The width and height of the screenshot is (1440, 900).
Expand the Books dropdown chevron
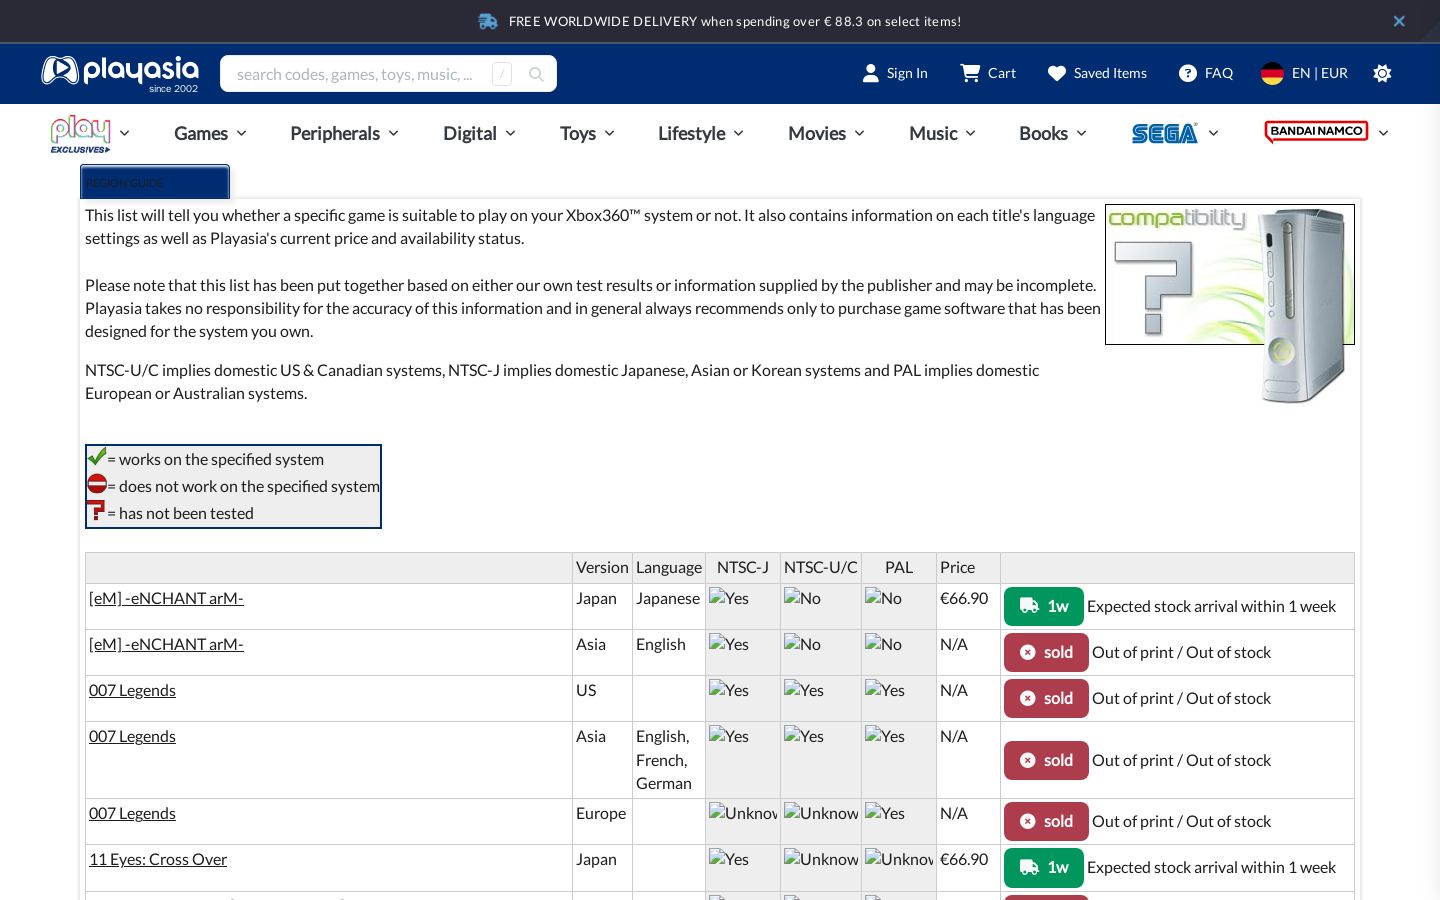[1081, 133]
